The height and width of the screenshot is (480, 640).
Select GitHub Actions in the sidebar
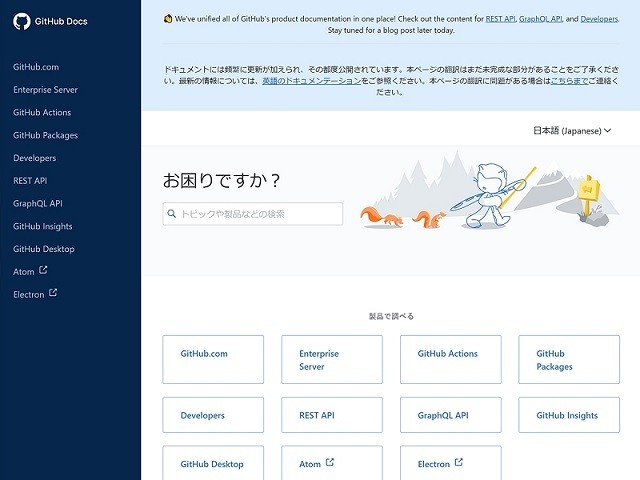click(42, 113)
